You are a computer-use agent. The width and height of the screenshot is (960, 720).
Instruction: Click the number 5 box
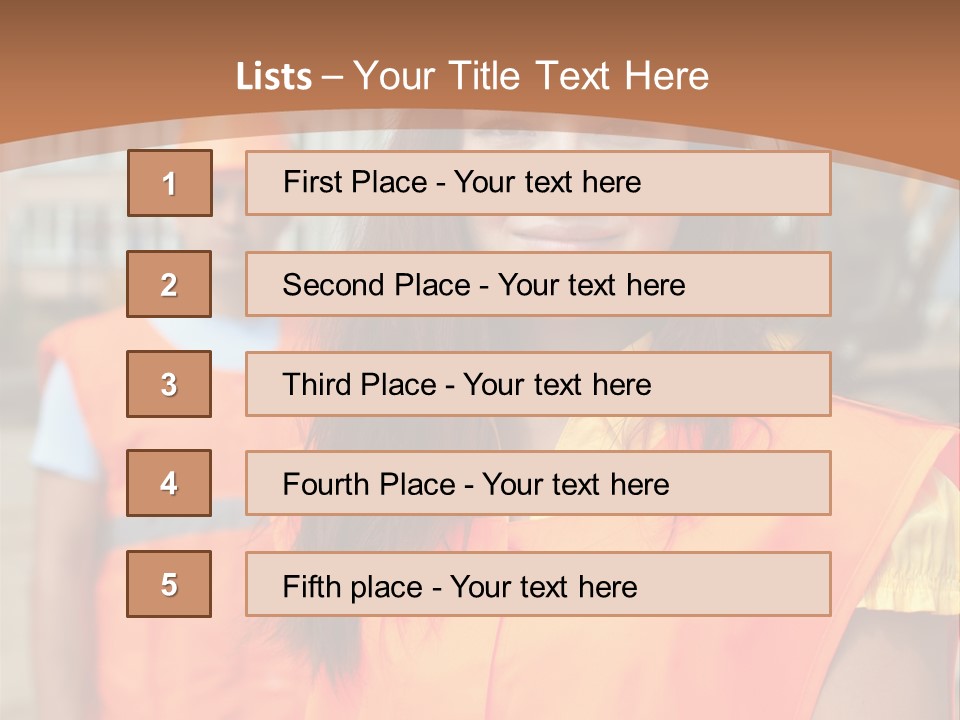(169, 584)
